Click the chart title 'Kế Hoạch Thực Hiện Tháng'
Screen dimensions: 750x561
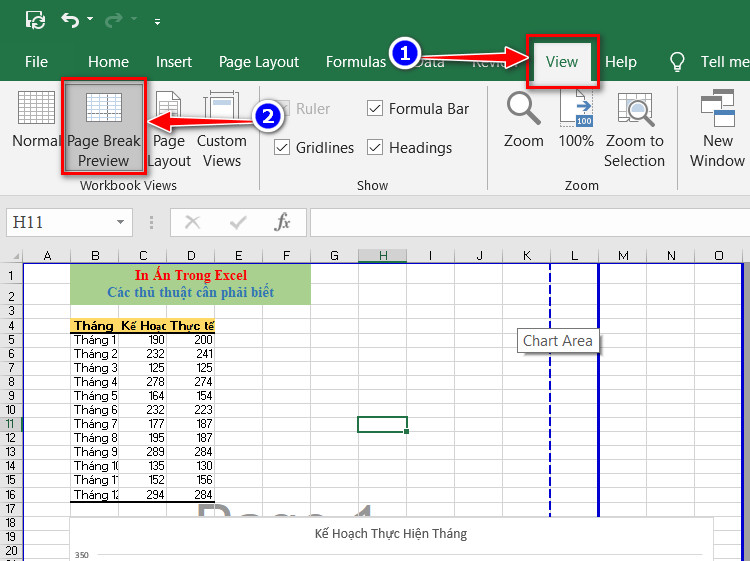coord(391,534)
